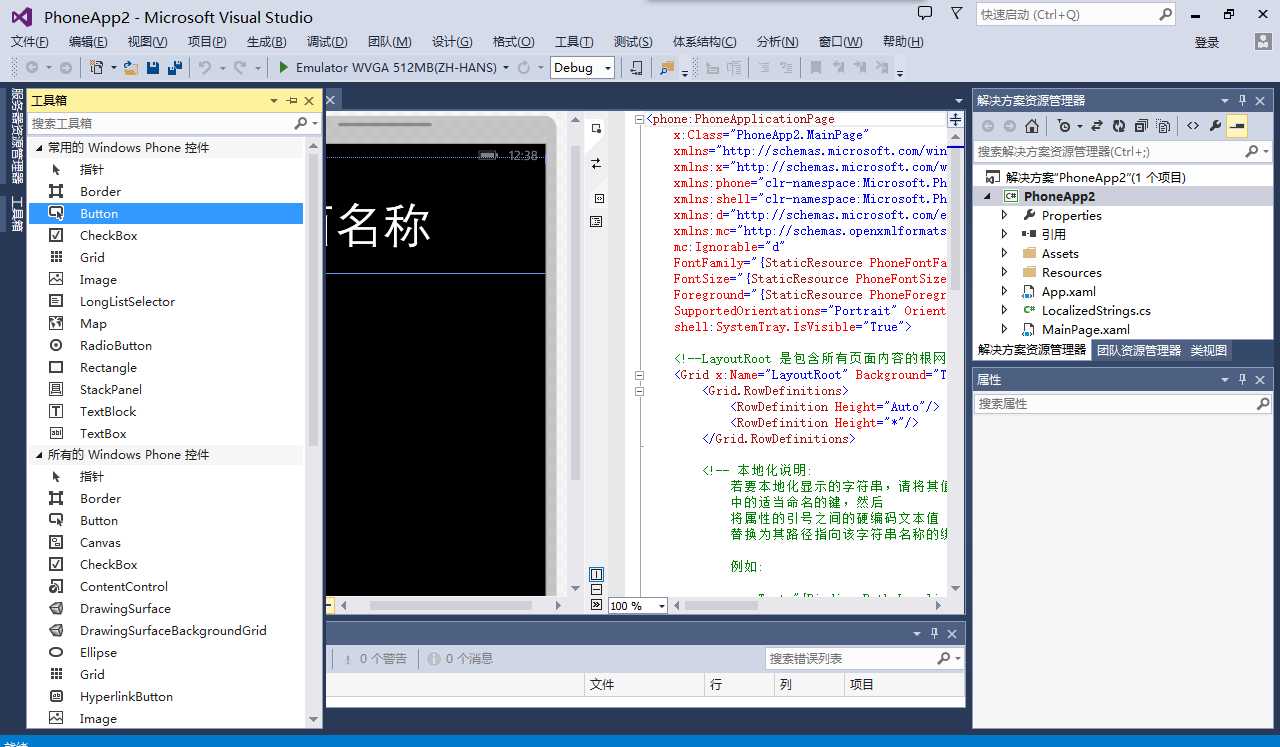Click the 搜索工具箱 search field
Image resolution: width=1280 pixels, height=747 pixels.
pos(162,123)
